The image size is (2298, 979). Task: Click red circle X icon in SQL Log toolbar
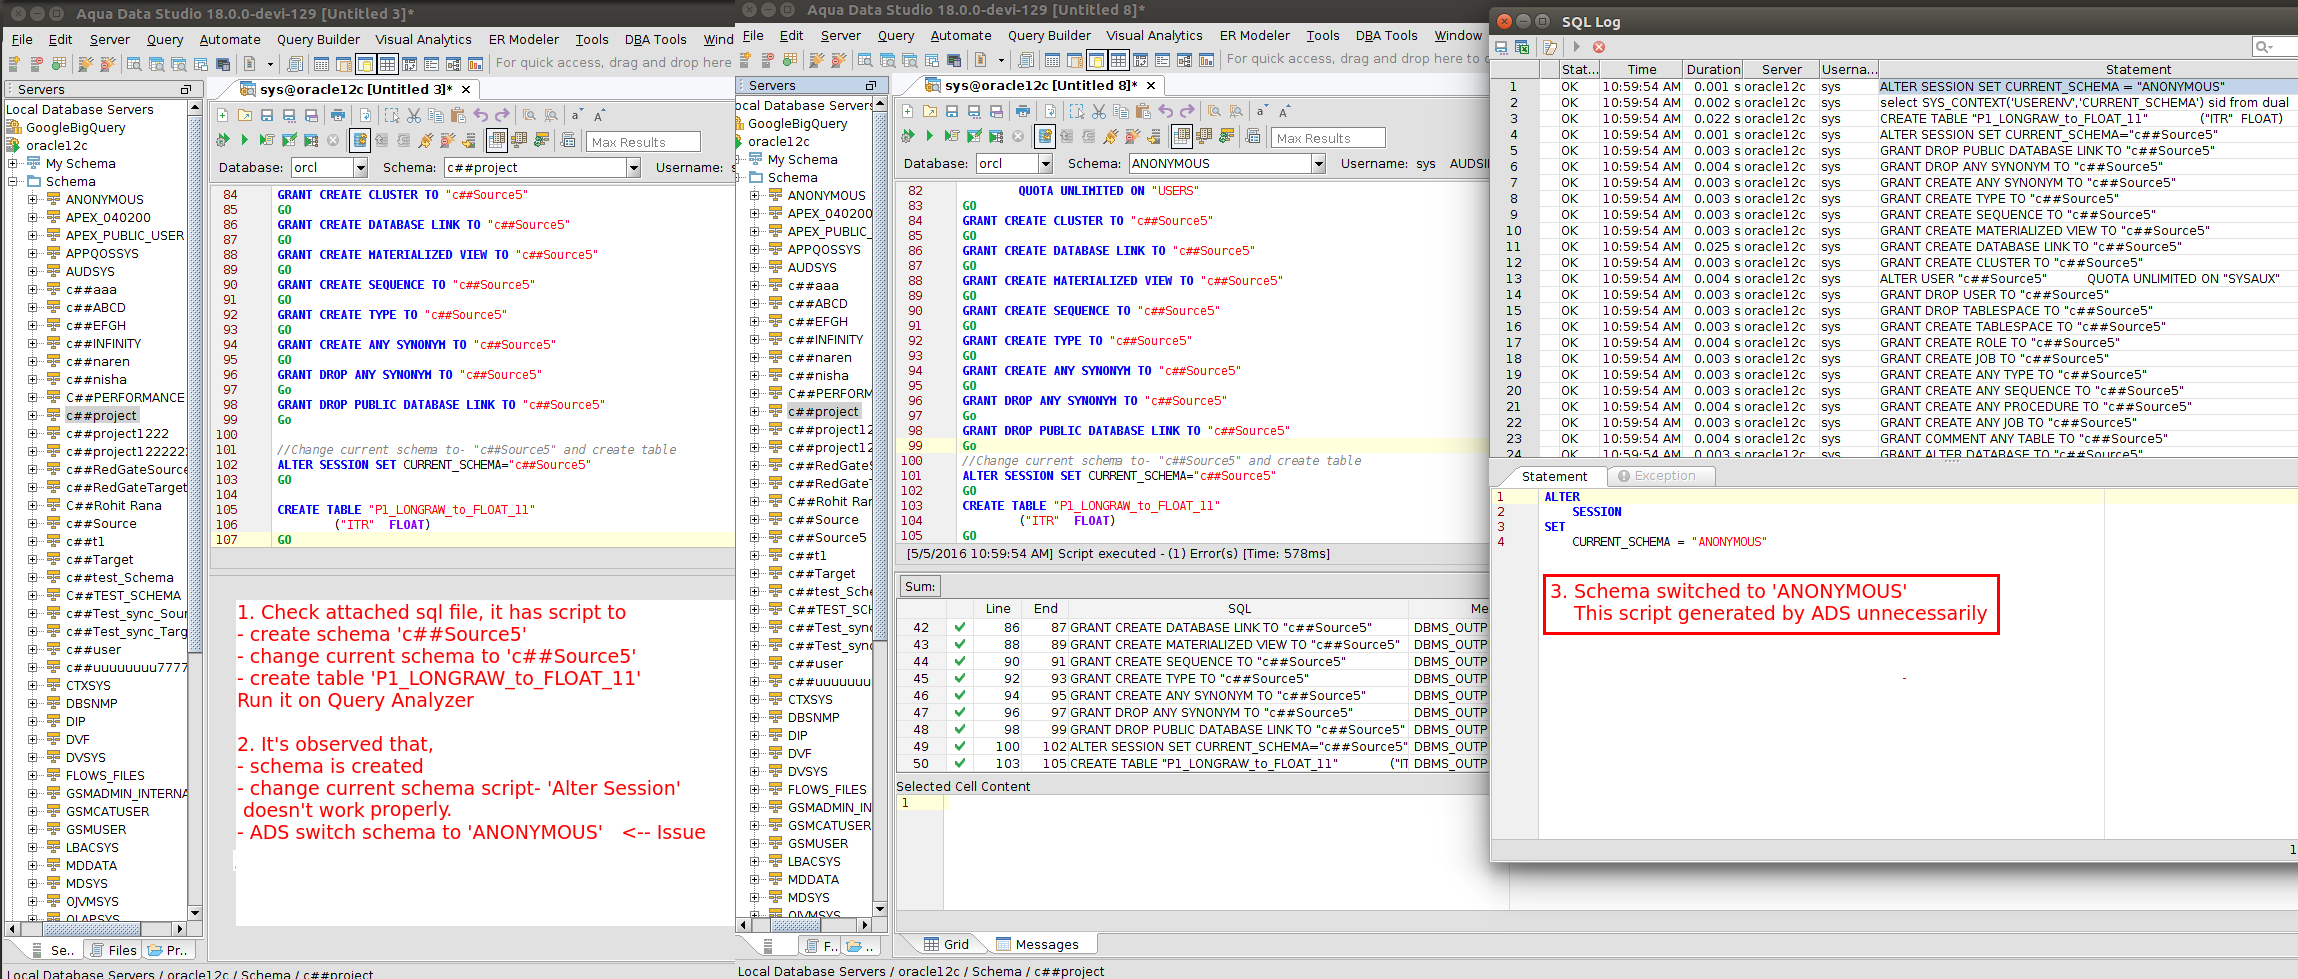click(1599, 47)
